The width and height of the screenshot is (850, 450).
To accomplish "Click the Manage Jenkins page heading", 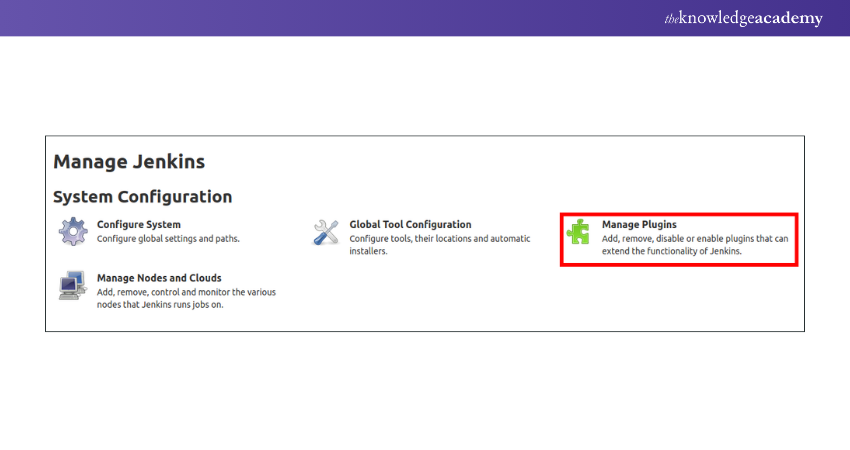I will pos(129,161).
